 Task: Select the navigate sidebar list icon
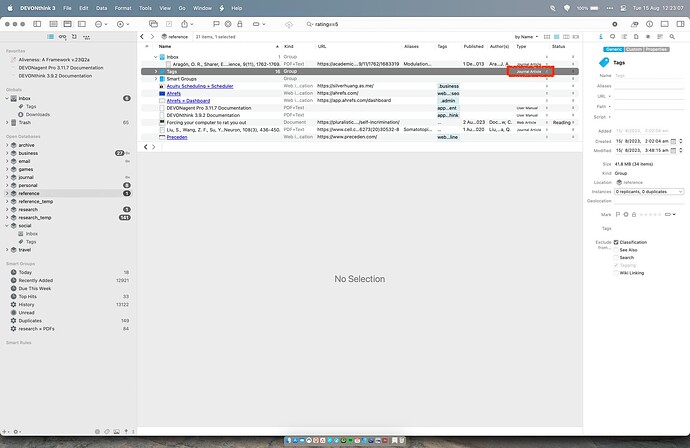pos(51,37)
